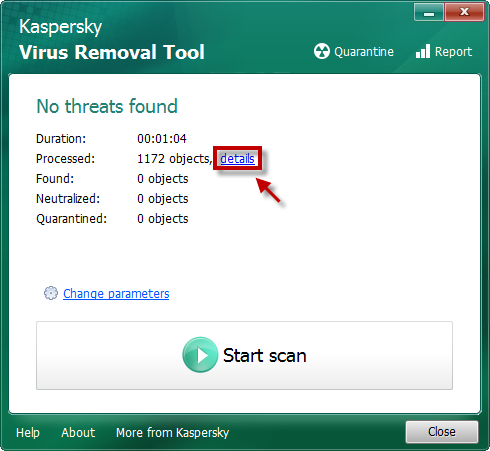Viewport: 490px width, 451px height.
Task: Click the Quarantine text label
Action: tap(364, 52)
